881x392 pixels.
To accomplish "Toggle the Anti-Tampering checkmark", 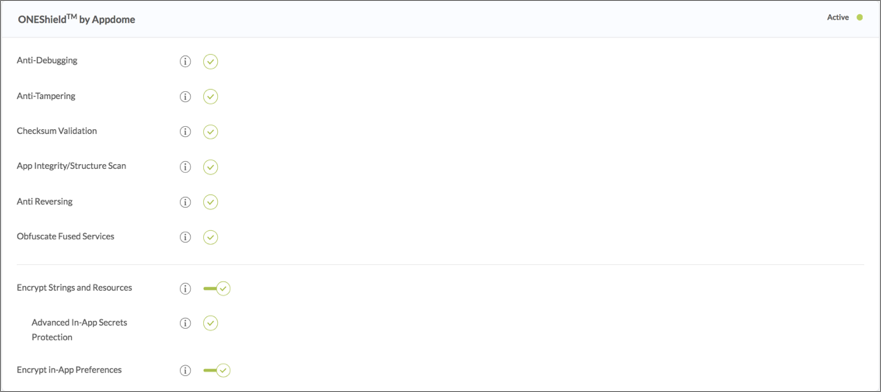I will click(211, 97).
